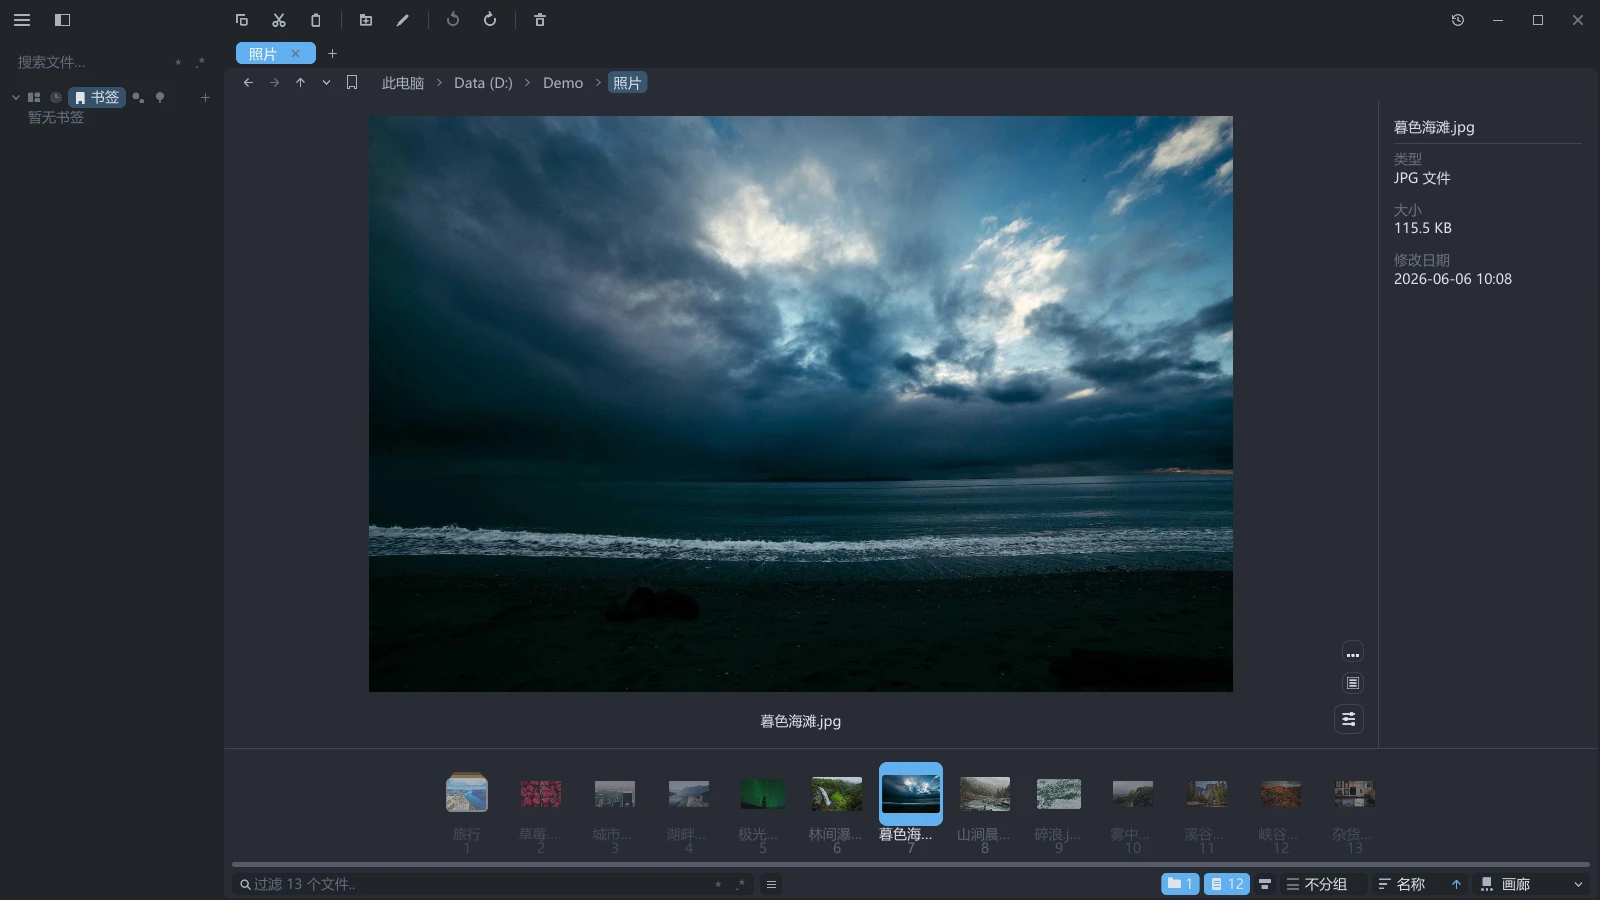Close the 照片 tab
The height and width of the screenshot is (900, 1600).
tap(296, 54)
